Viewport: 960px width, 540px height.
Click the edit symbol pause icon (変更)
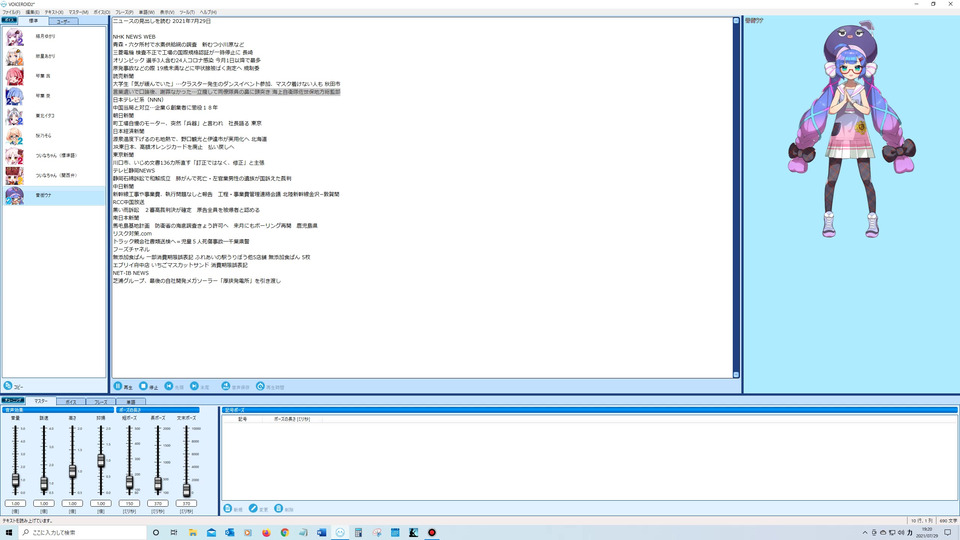click(253, 509)
